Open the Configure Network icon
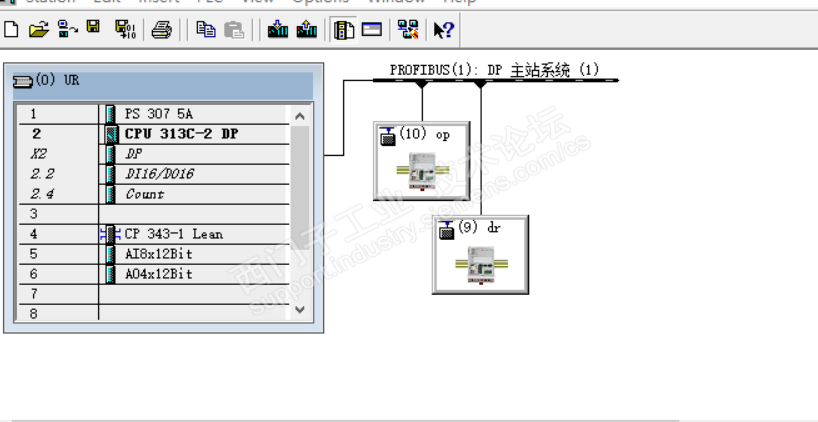 pos(408,29)
